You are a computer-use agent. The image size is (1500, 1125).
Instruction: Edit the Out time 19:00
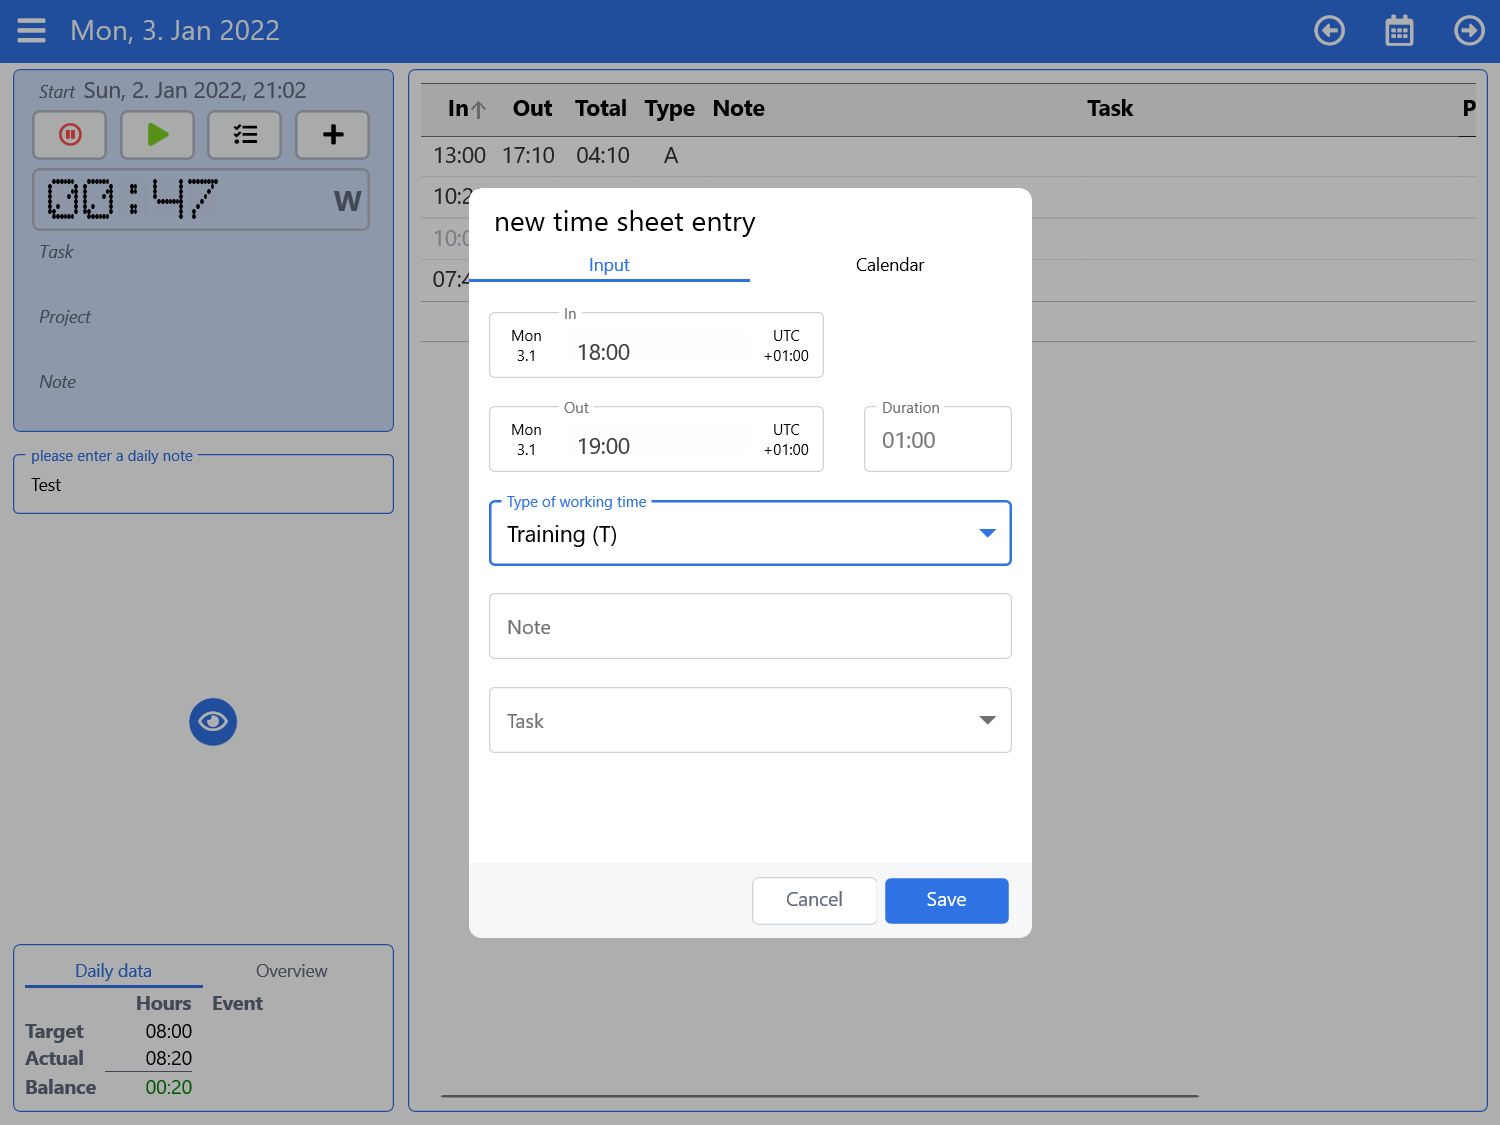point(604,446)
